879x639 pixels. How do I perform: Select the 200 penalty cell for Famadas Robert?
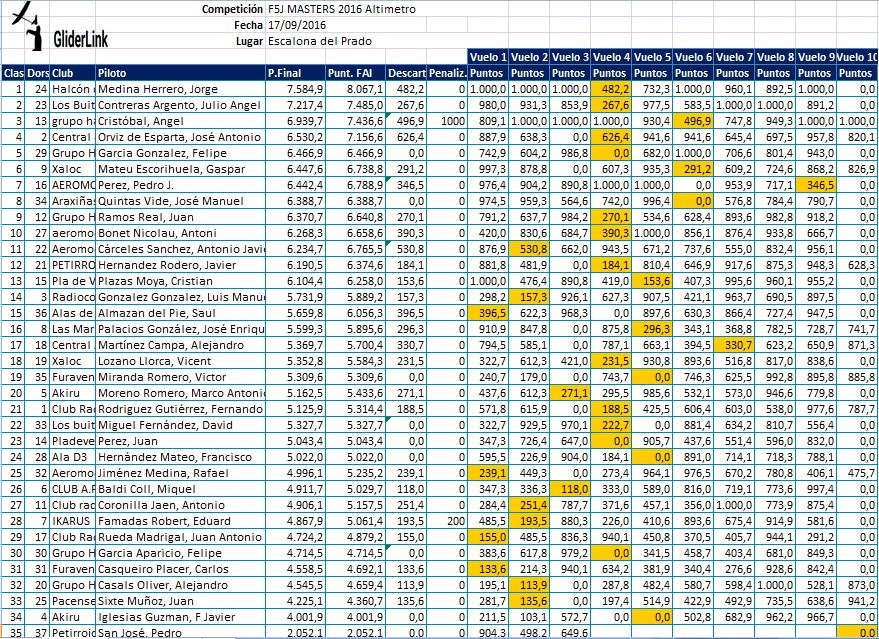447,521
